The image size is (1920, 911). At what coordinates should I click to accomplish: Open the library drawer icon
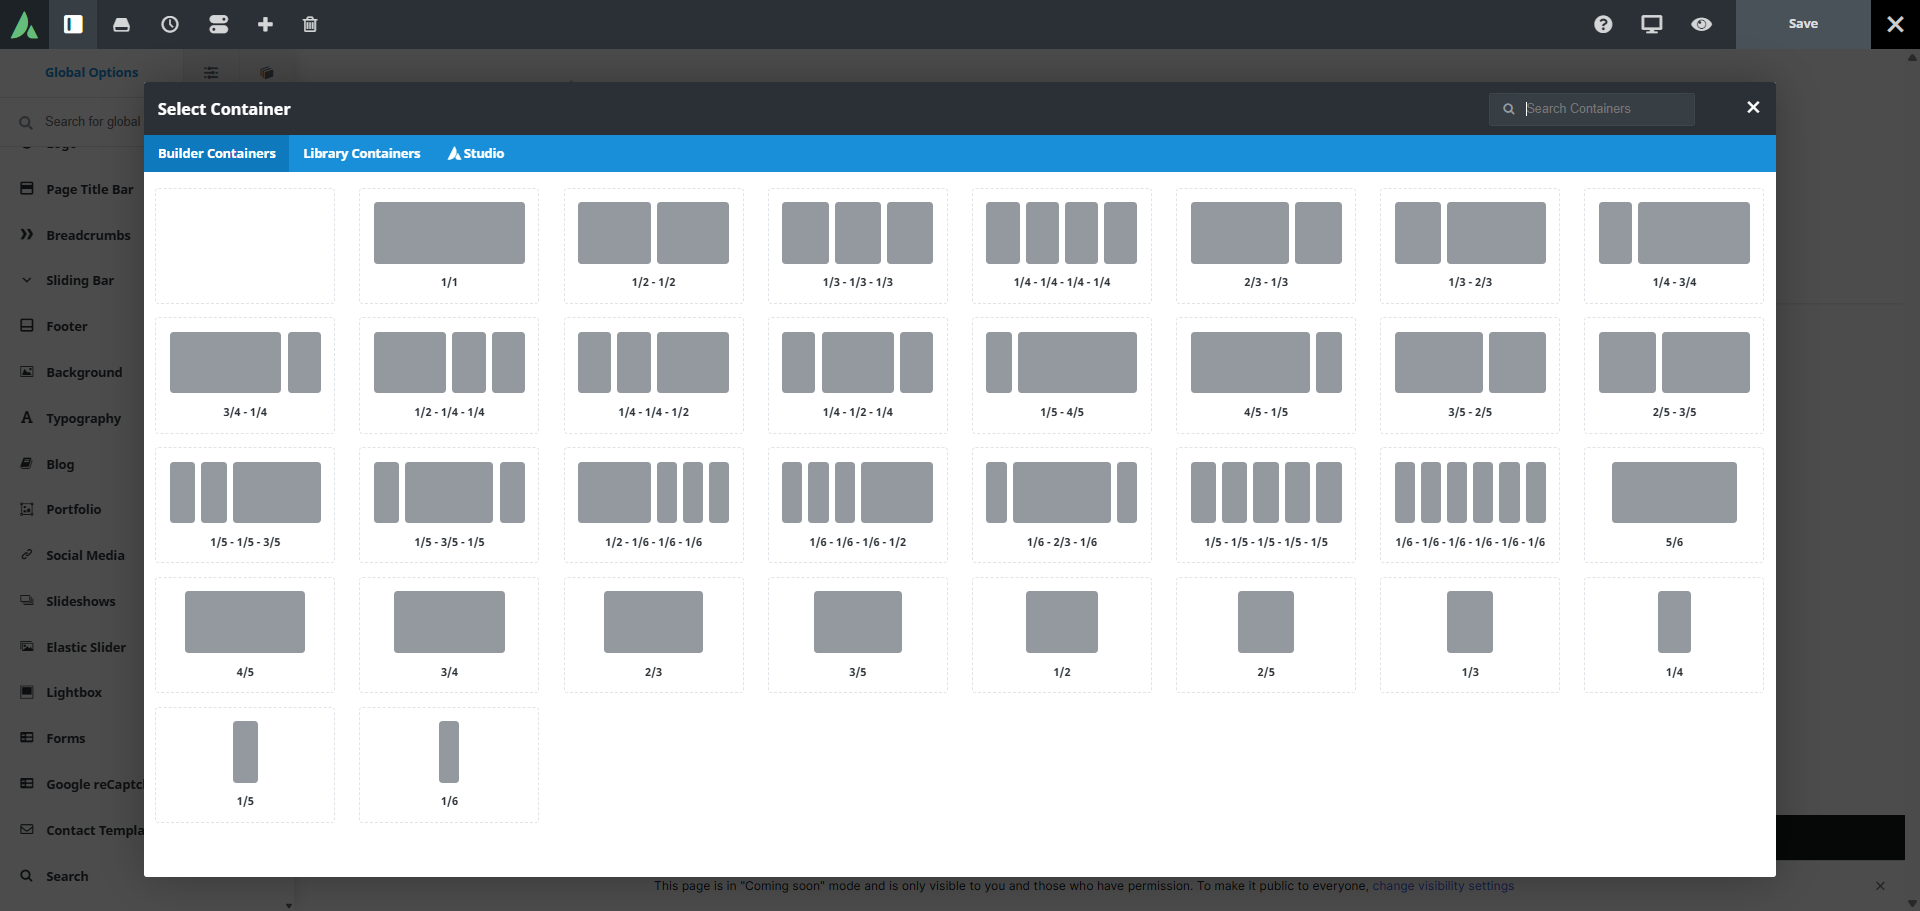coord(121,24)
